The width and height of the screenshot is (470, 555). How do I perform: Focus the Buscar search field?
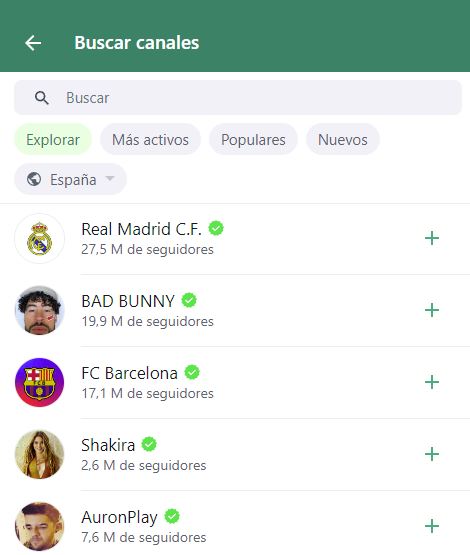(x=238, y=98)
